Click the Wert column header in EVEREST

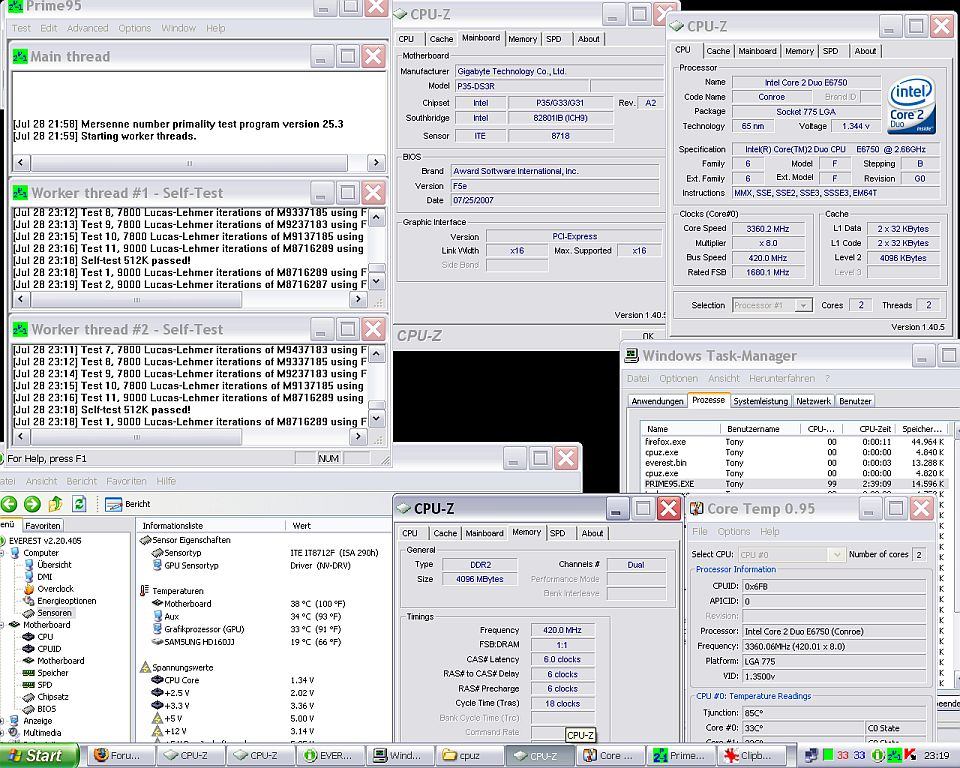(x=337, y=525)
